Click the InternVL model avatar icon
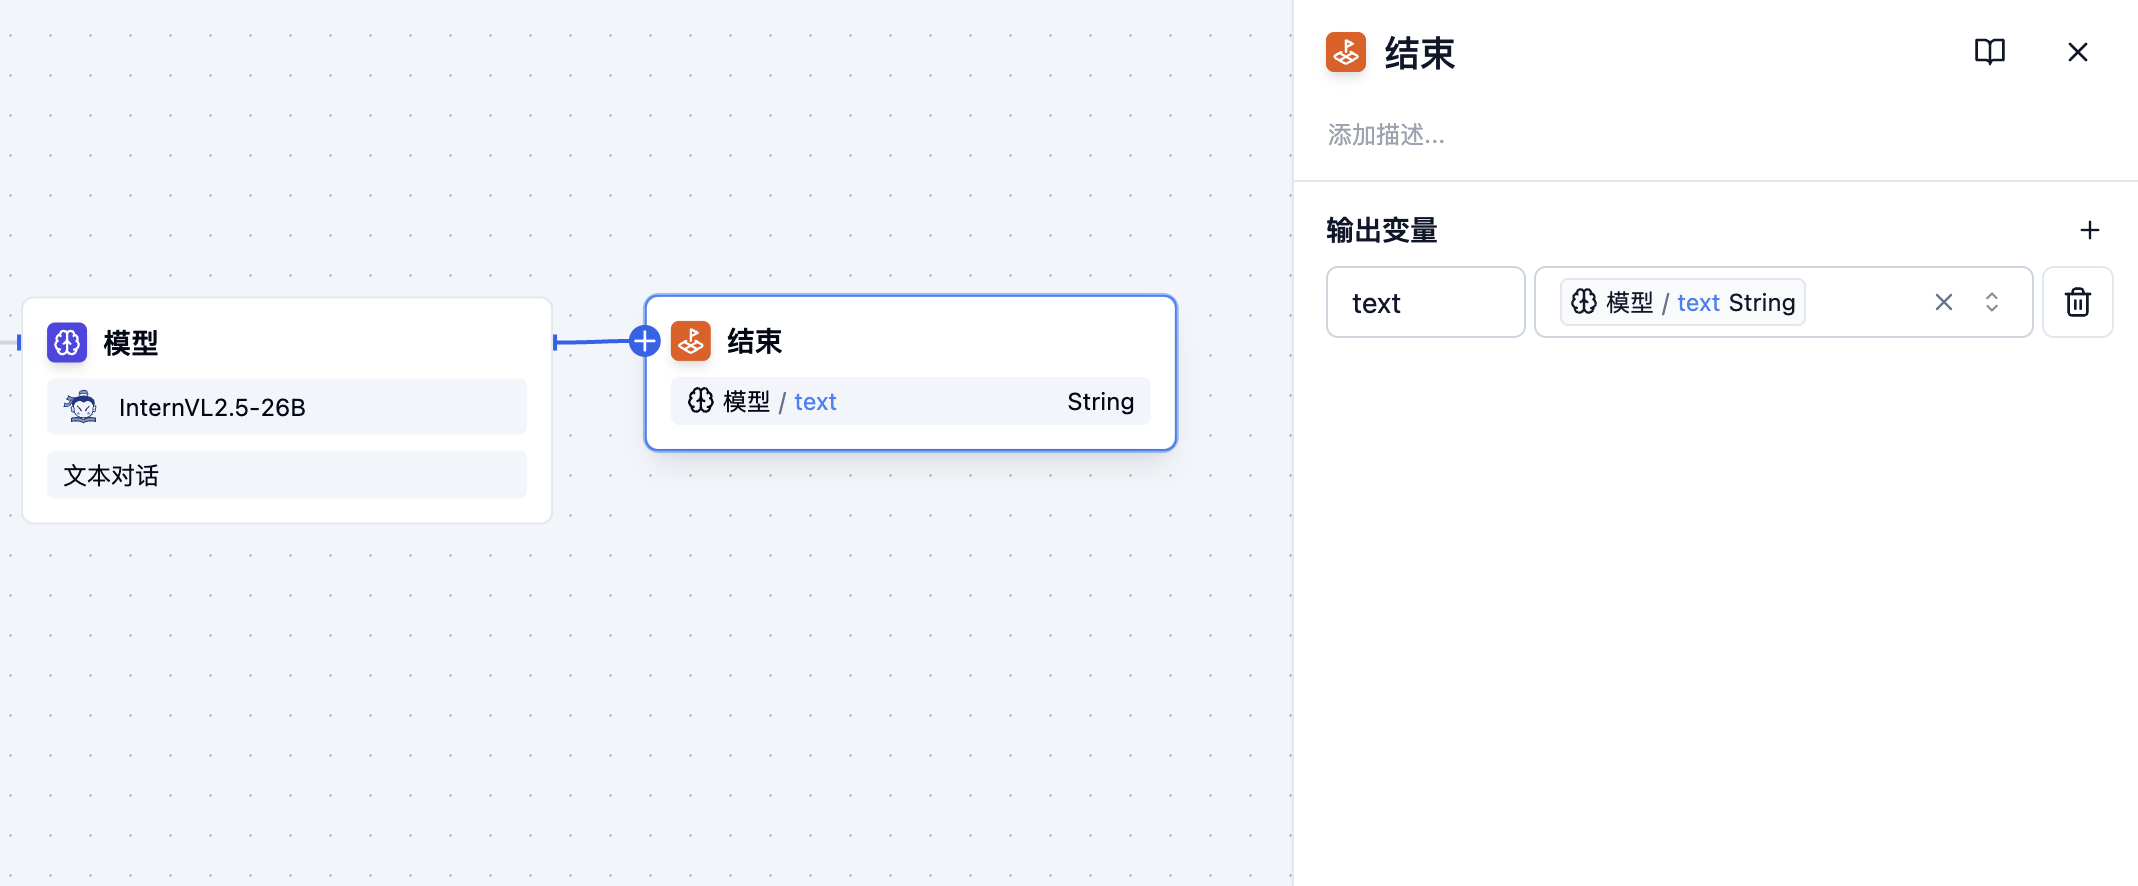2138x886 pixels. 81,407
